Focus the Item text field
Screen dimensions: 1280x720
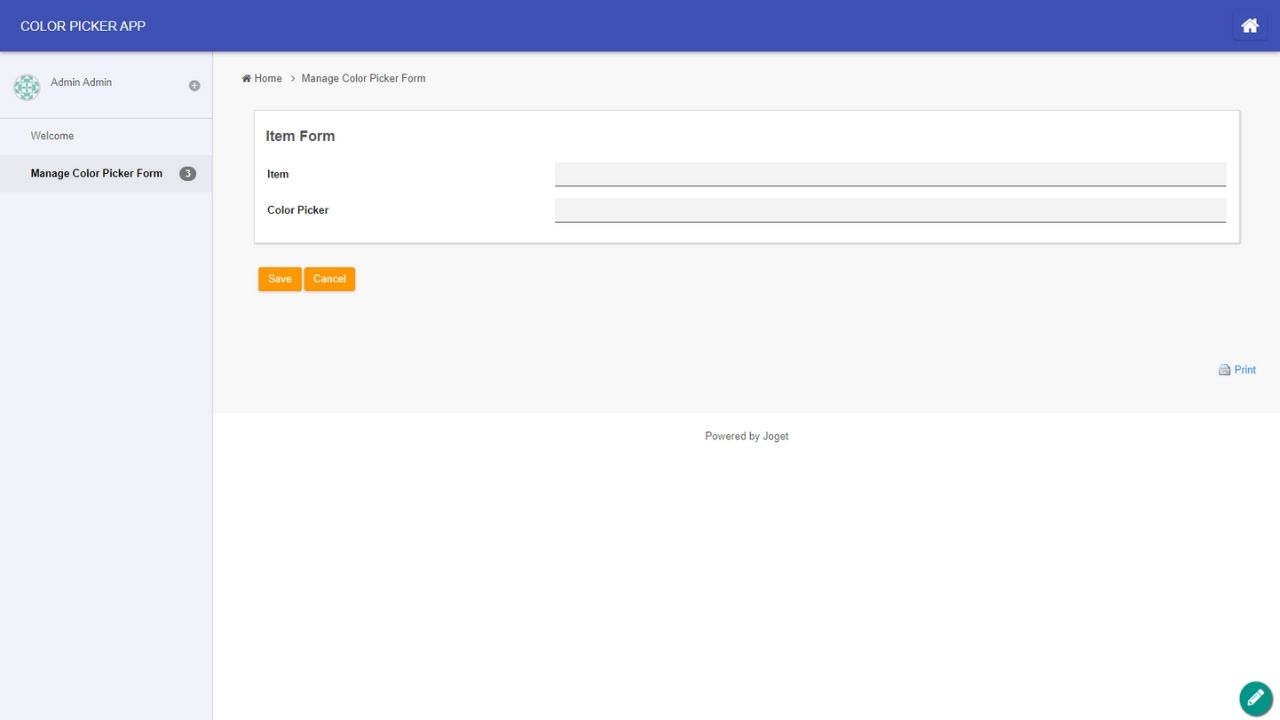[x=890, y=174]
